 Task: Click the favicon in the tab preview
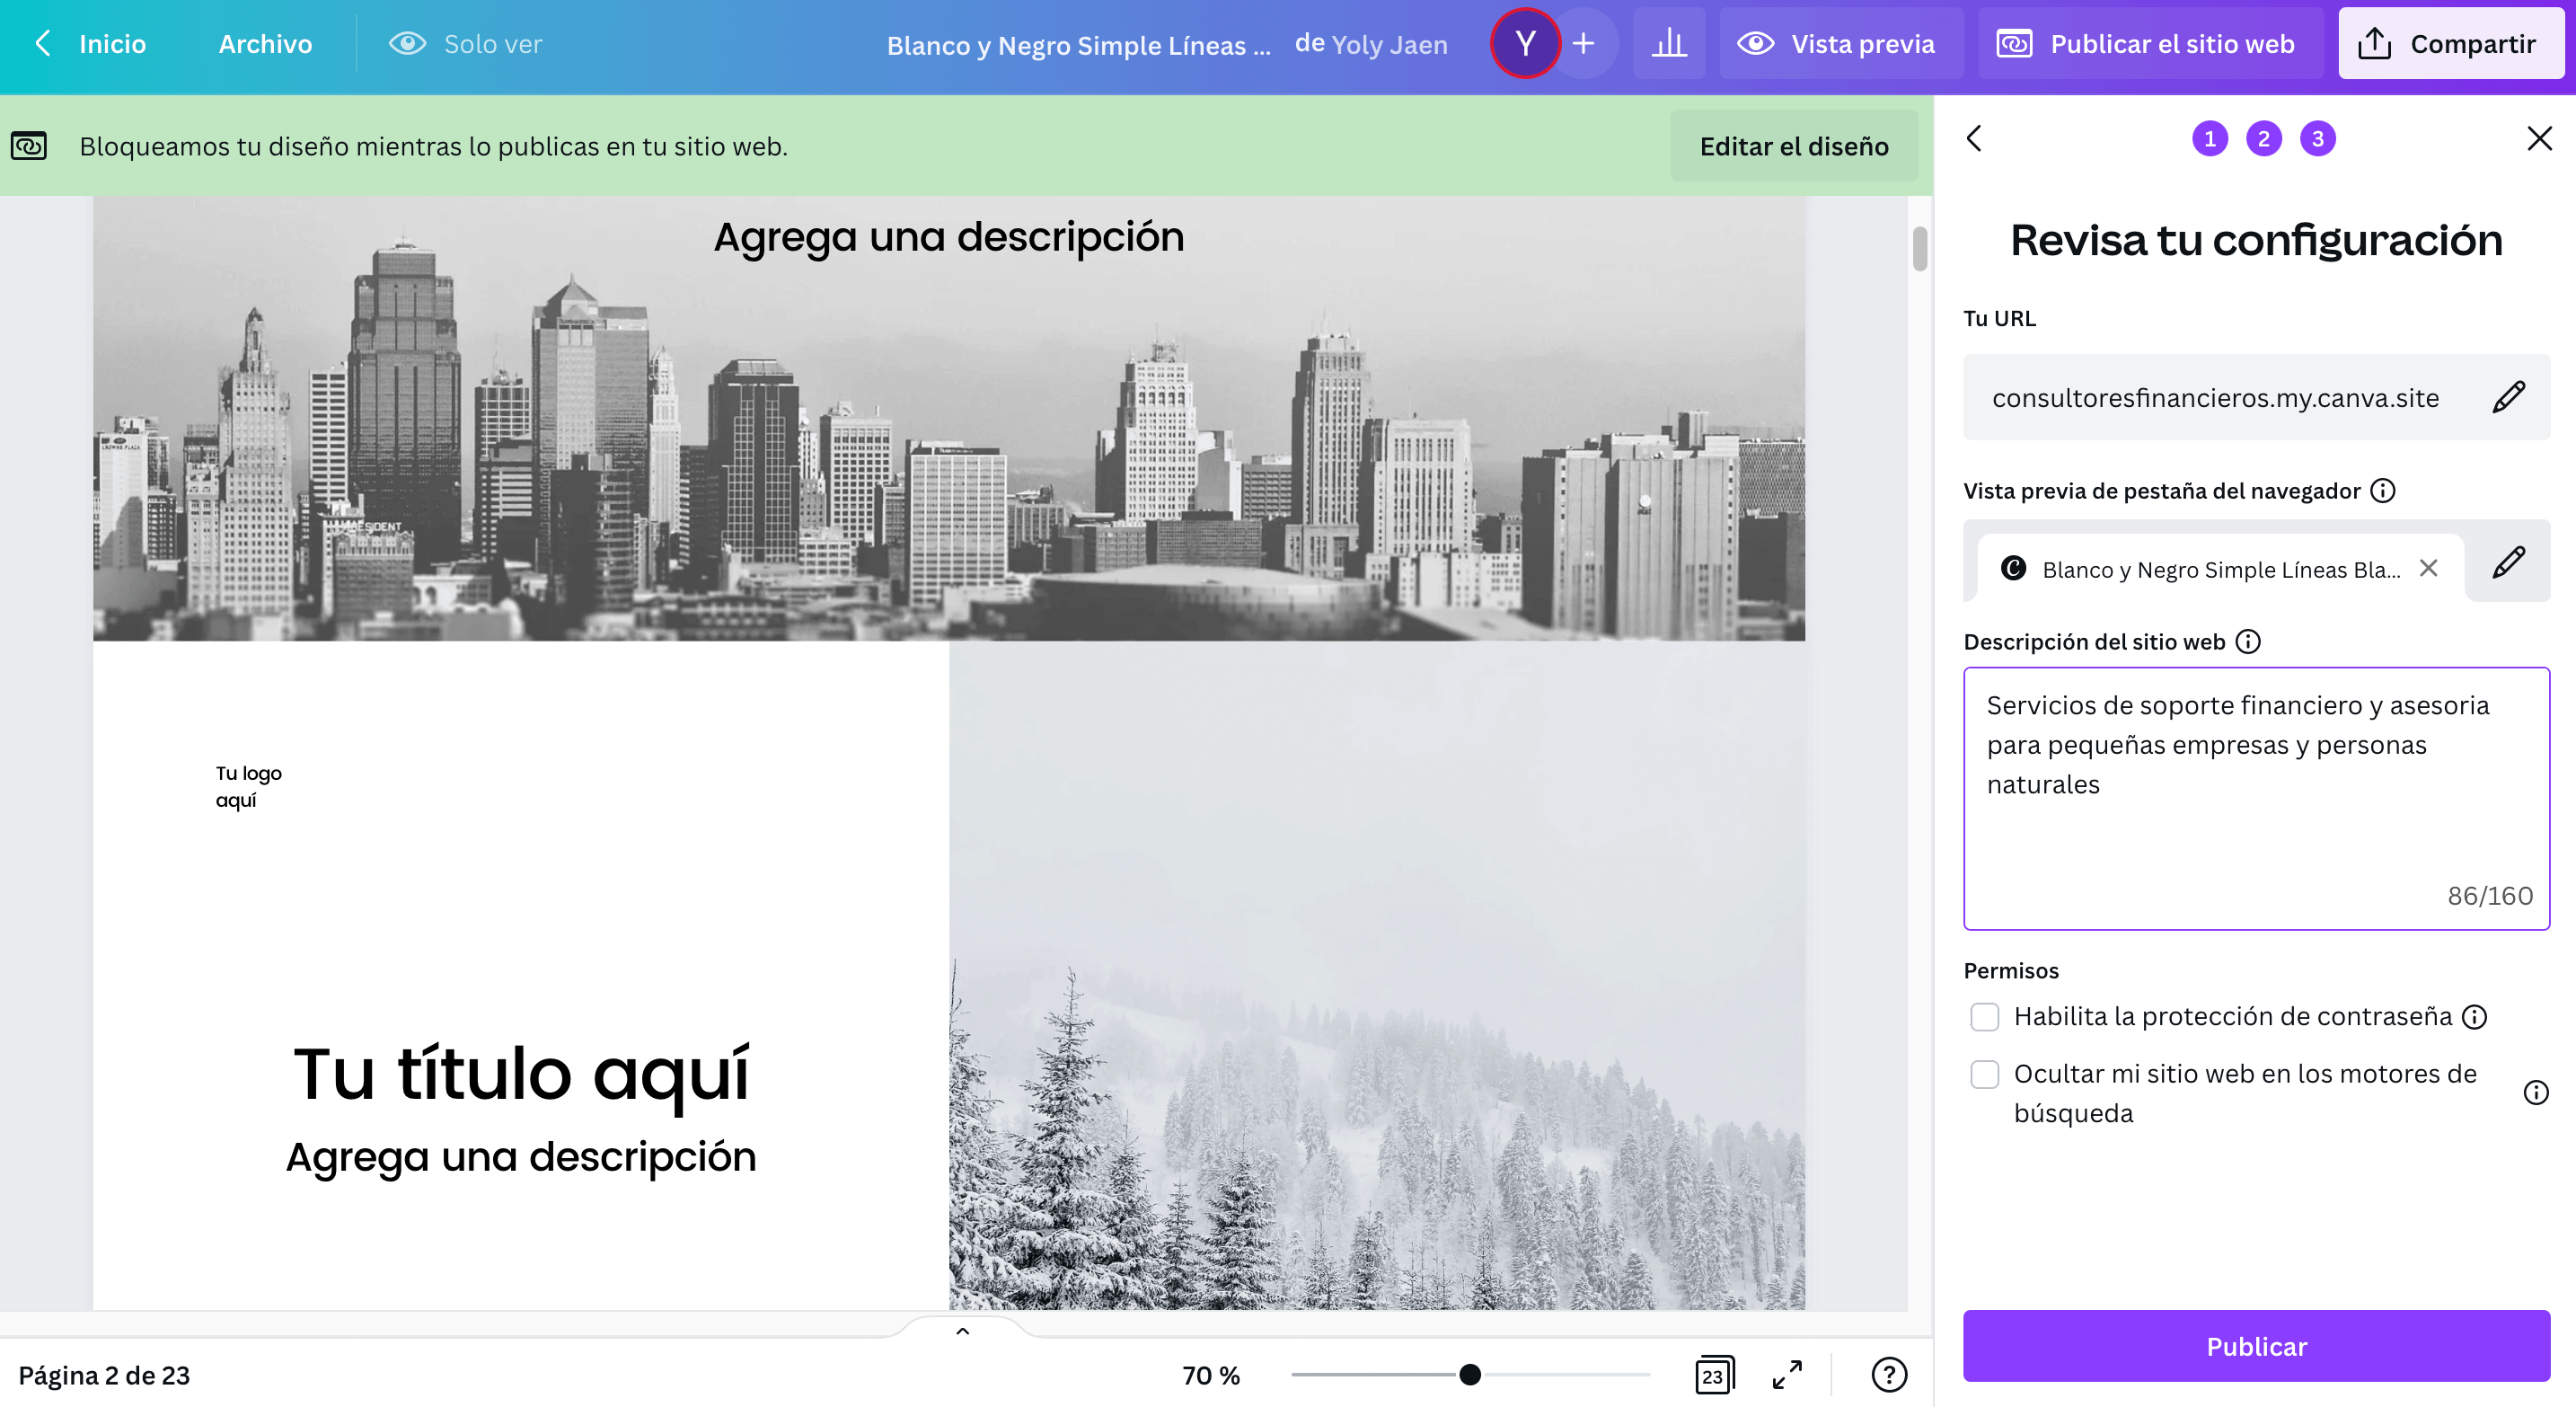click(x=2013, y=568)
